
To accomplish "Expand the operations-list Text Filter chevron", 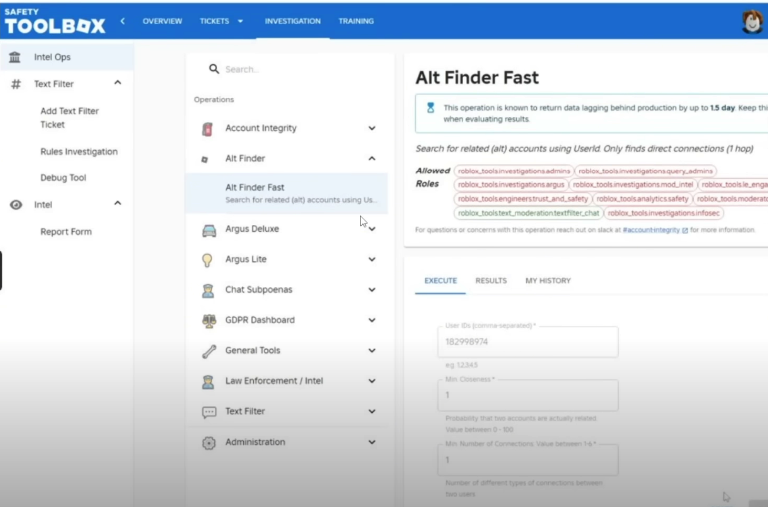I will coord(372,411).
